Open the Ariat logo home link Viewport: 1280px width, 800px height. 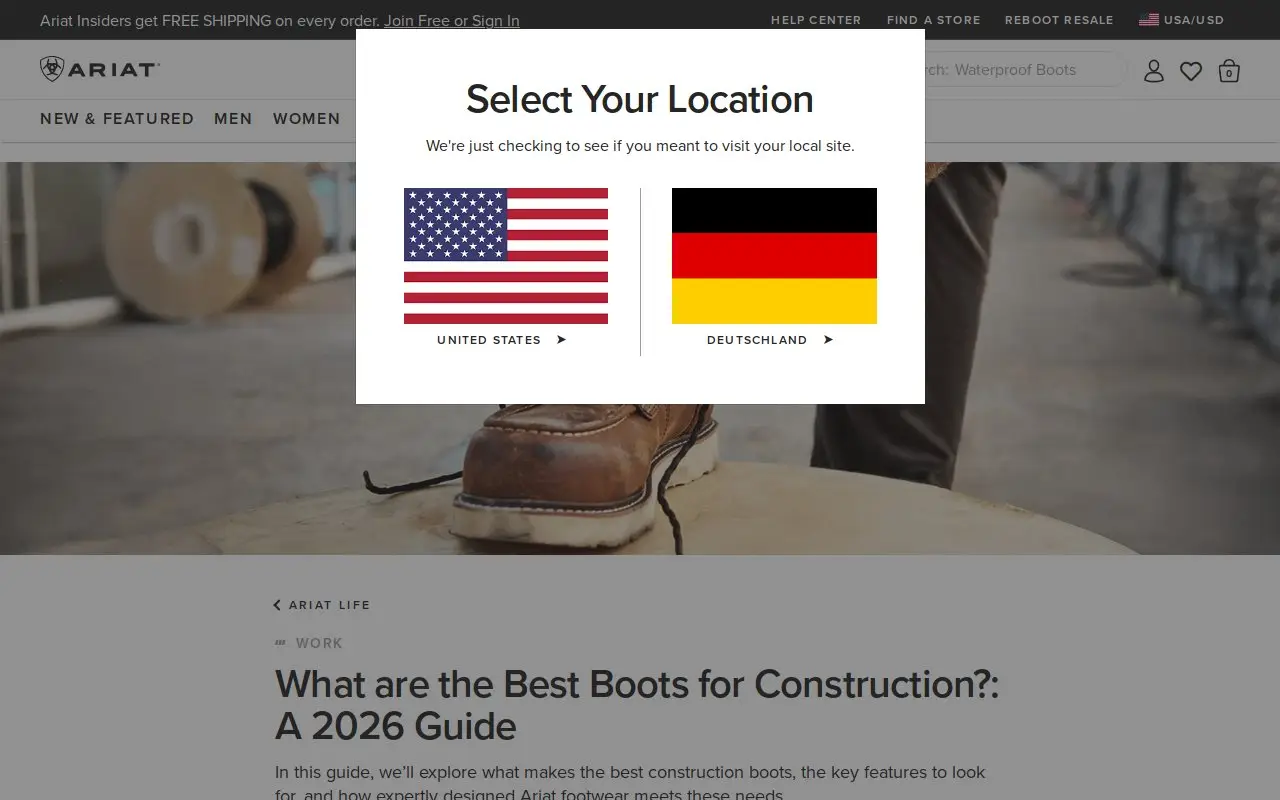pyautogui.click(x=100, y=69)
